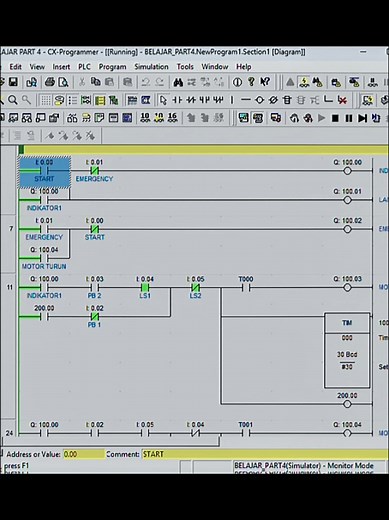Select the INDIKATOR1 contact in first rung
Screen dimensions: 389x520
44,200
